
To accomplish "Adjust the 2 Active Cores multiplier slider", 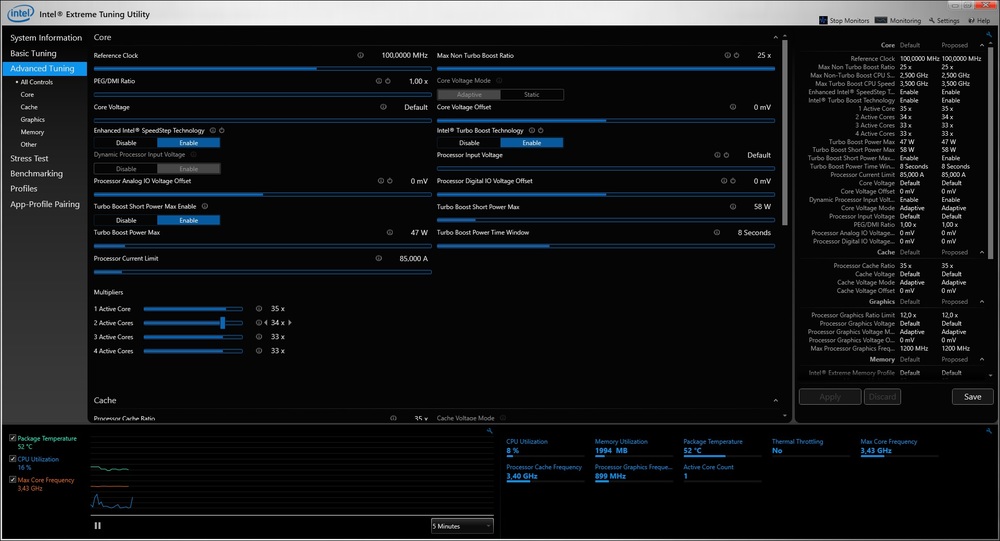I will click(x=222, y=323).
